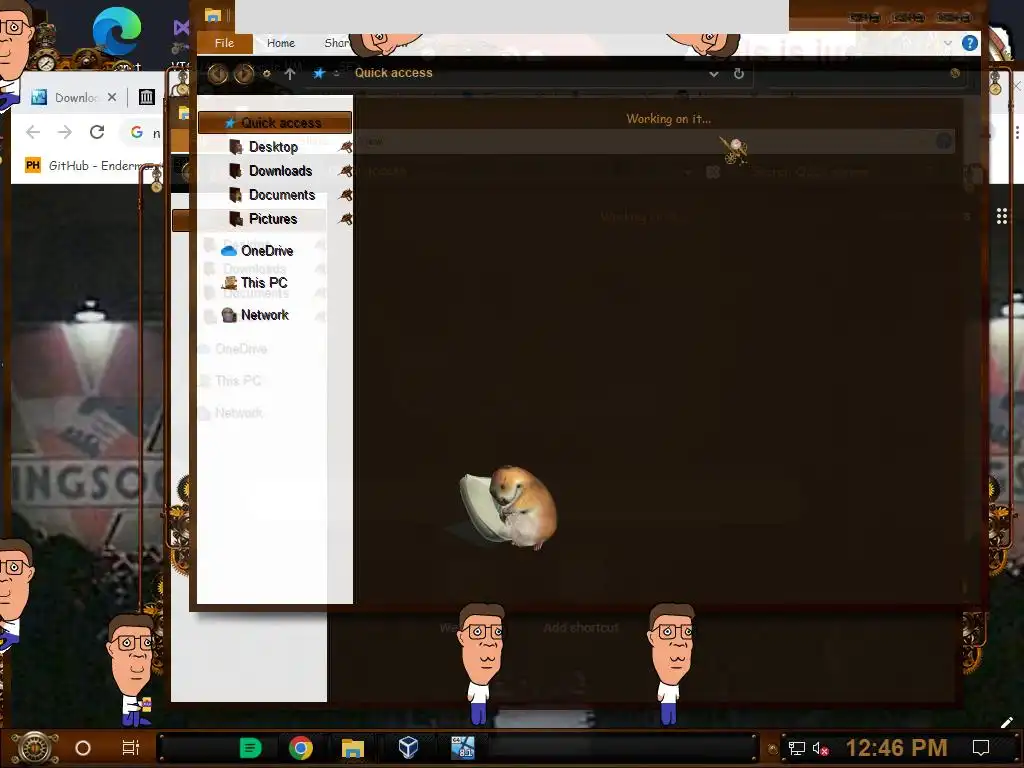Click Chrome's back arrow button
1024x768 pixels.
click(33, 133)
